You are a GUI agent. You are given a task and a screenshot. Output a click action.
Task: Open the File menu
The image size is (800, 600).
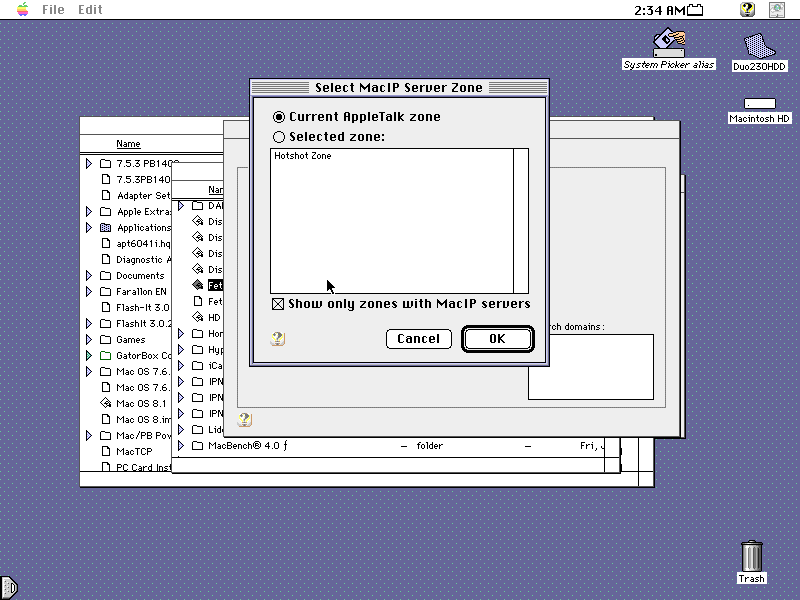[53, 10]
